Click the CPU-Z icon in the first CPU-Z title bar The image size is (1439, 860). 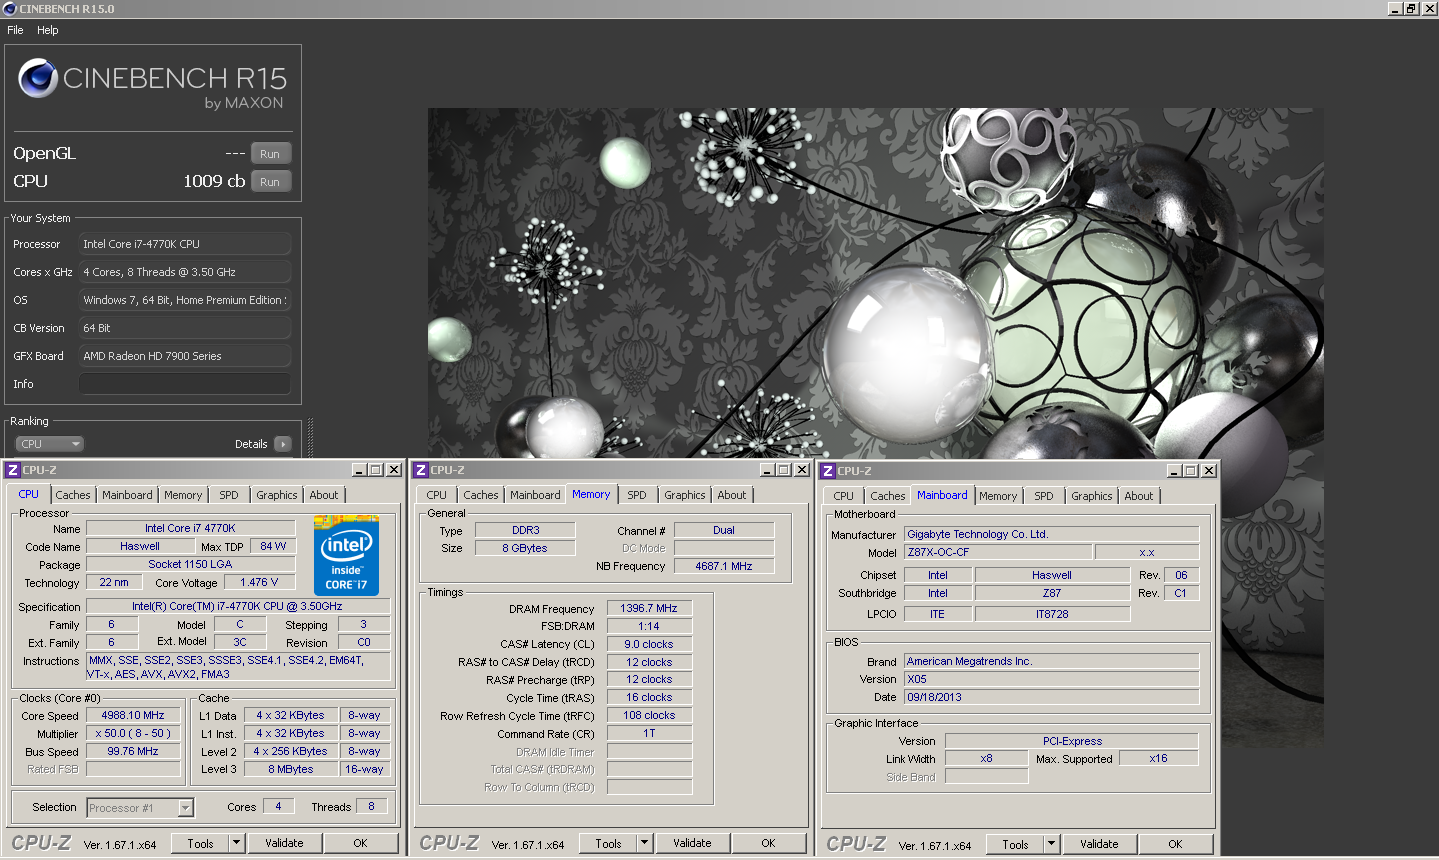(x=12, y=470)
